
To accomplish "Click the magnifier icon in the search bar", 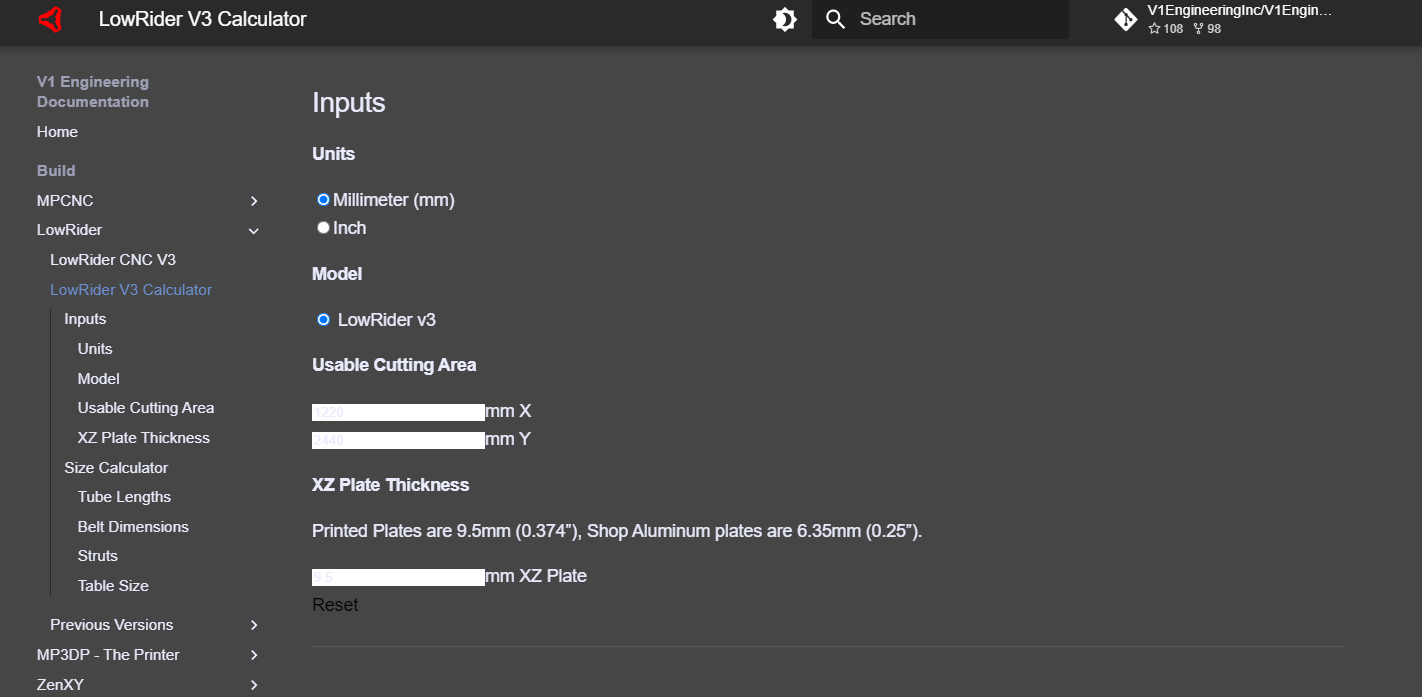I will tap(835, 18).
